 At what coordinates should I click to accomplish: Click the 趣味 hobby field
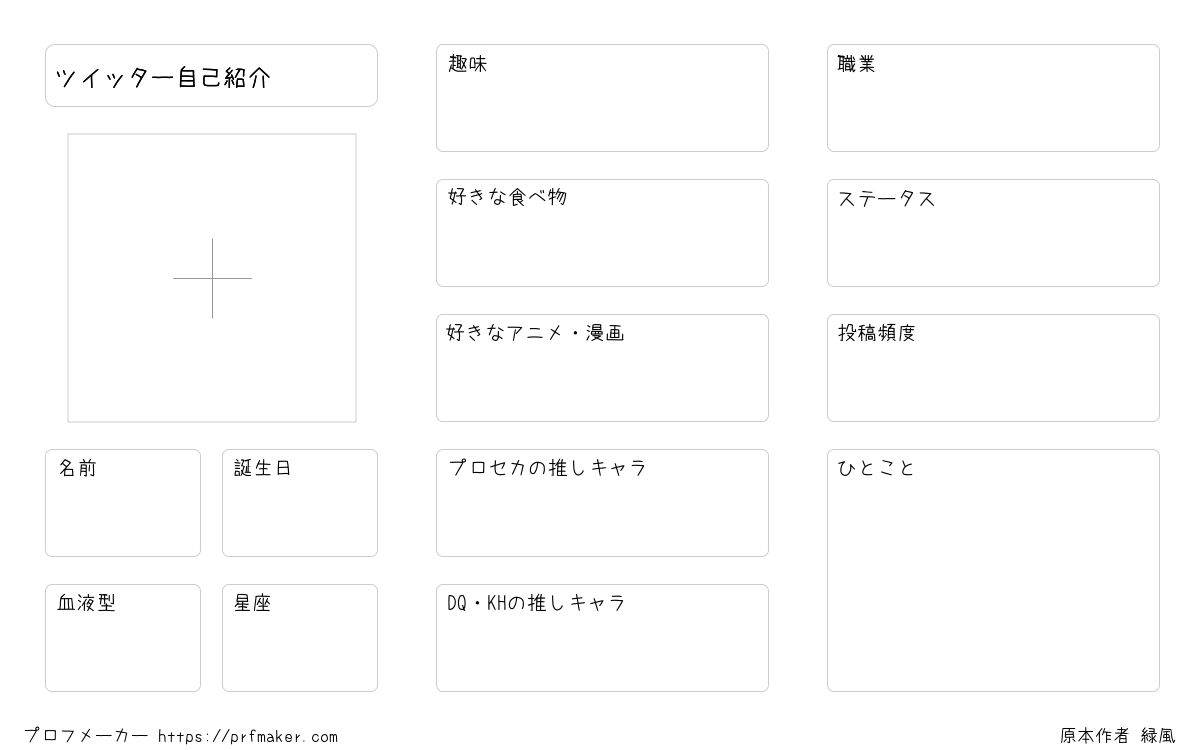click(602, 98)
